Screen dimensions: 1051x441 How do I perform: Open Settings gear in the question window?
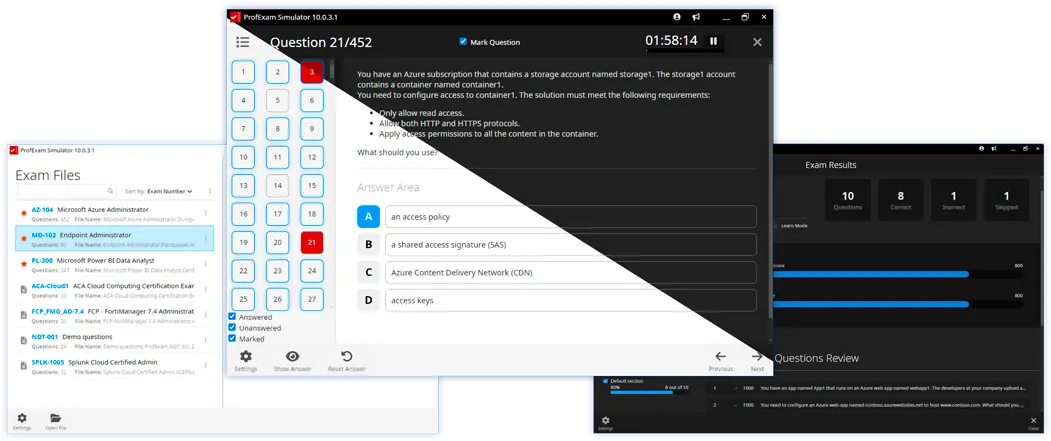click(246, 357)
